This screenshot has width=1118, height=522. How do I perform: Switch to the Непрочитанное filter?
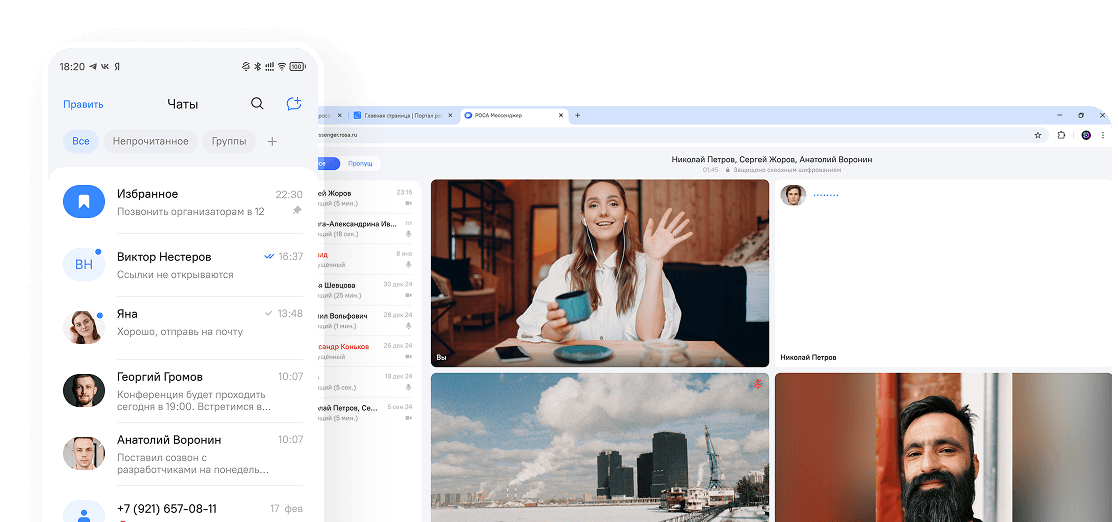click(150, 142)
